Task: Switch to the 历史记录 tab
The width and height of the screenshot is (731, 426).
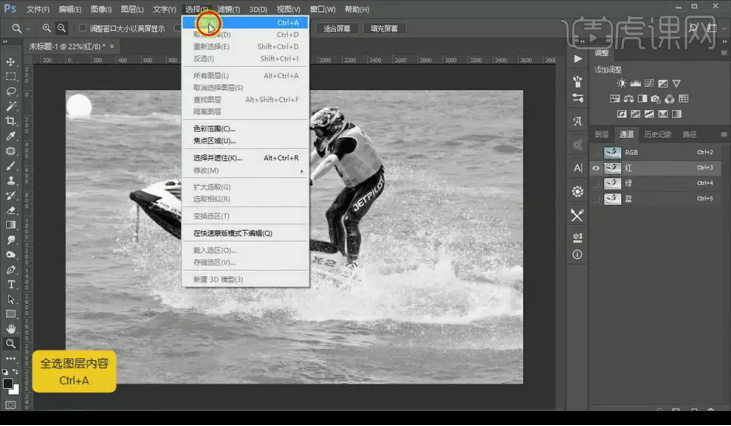Action: [x=657, y=134]
